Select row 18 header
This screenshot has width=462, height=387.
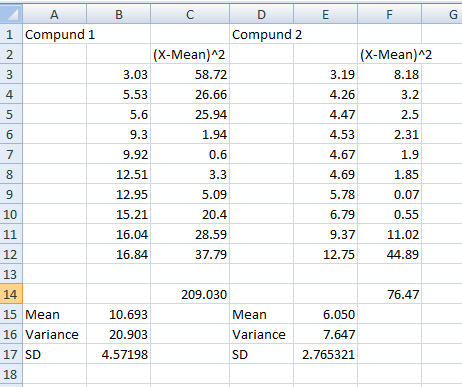coord(11,374)
